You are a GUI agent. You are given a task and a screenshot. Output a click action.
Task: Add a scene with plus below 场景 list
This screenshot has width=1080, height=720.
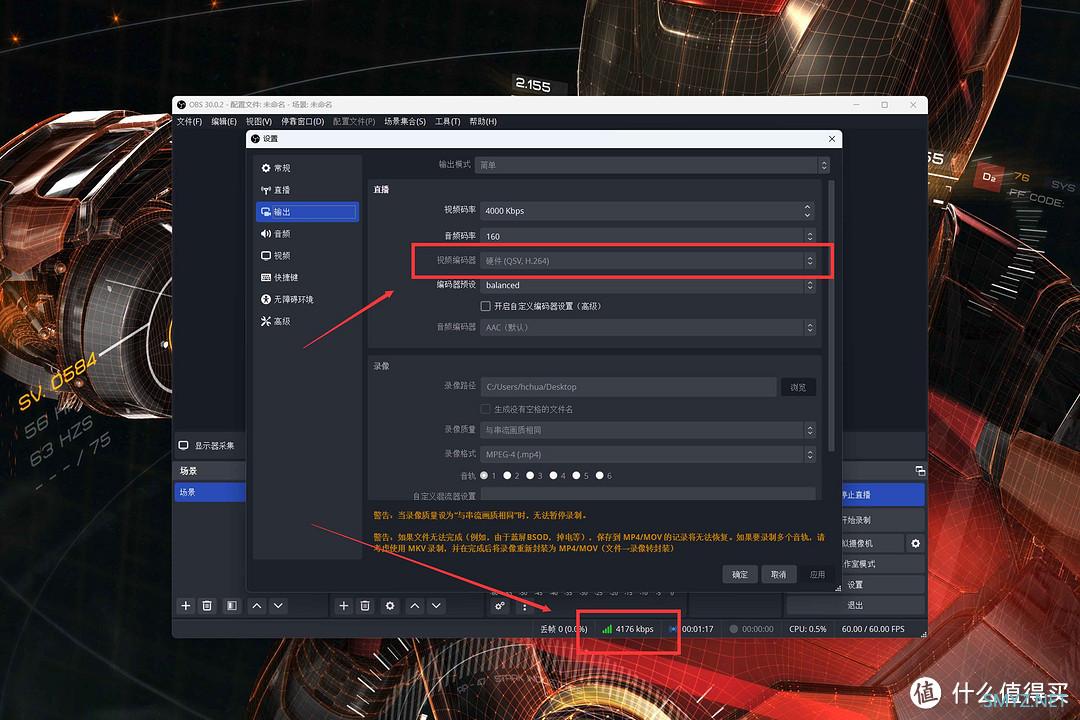[185, 606]
